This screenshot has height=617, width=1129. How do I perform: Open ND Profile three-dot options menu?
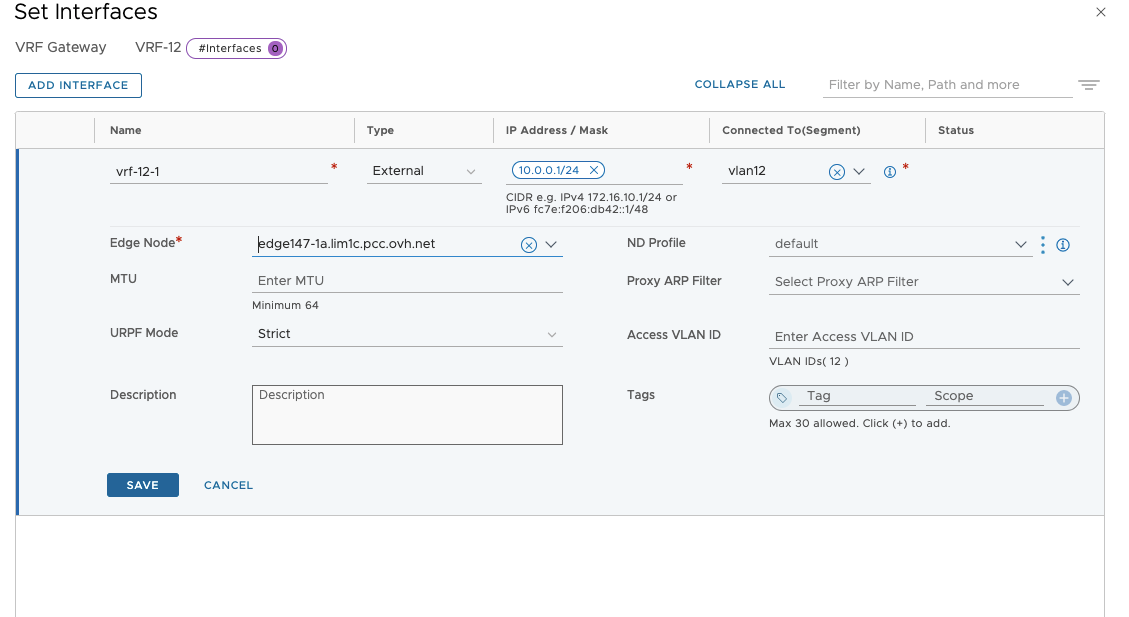[1042, 245]
